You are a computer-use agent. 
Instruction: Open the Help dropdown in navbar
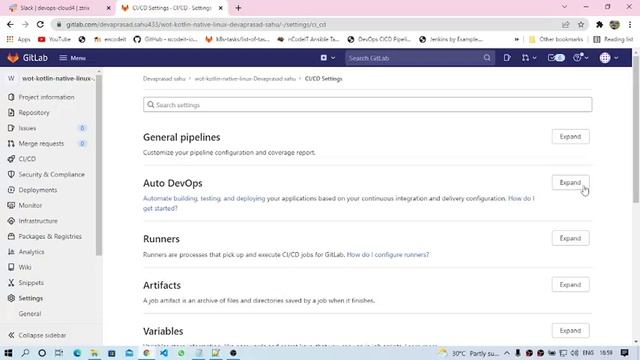pyautogui.click(x=581, y=58)
